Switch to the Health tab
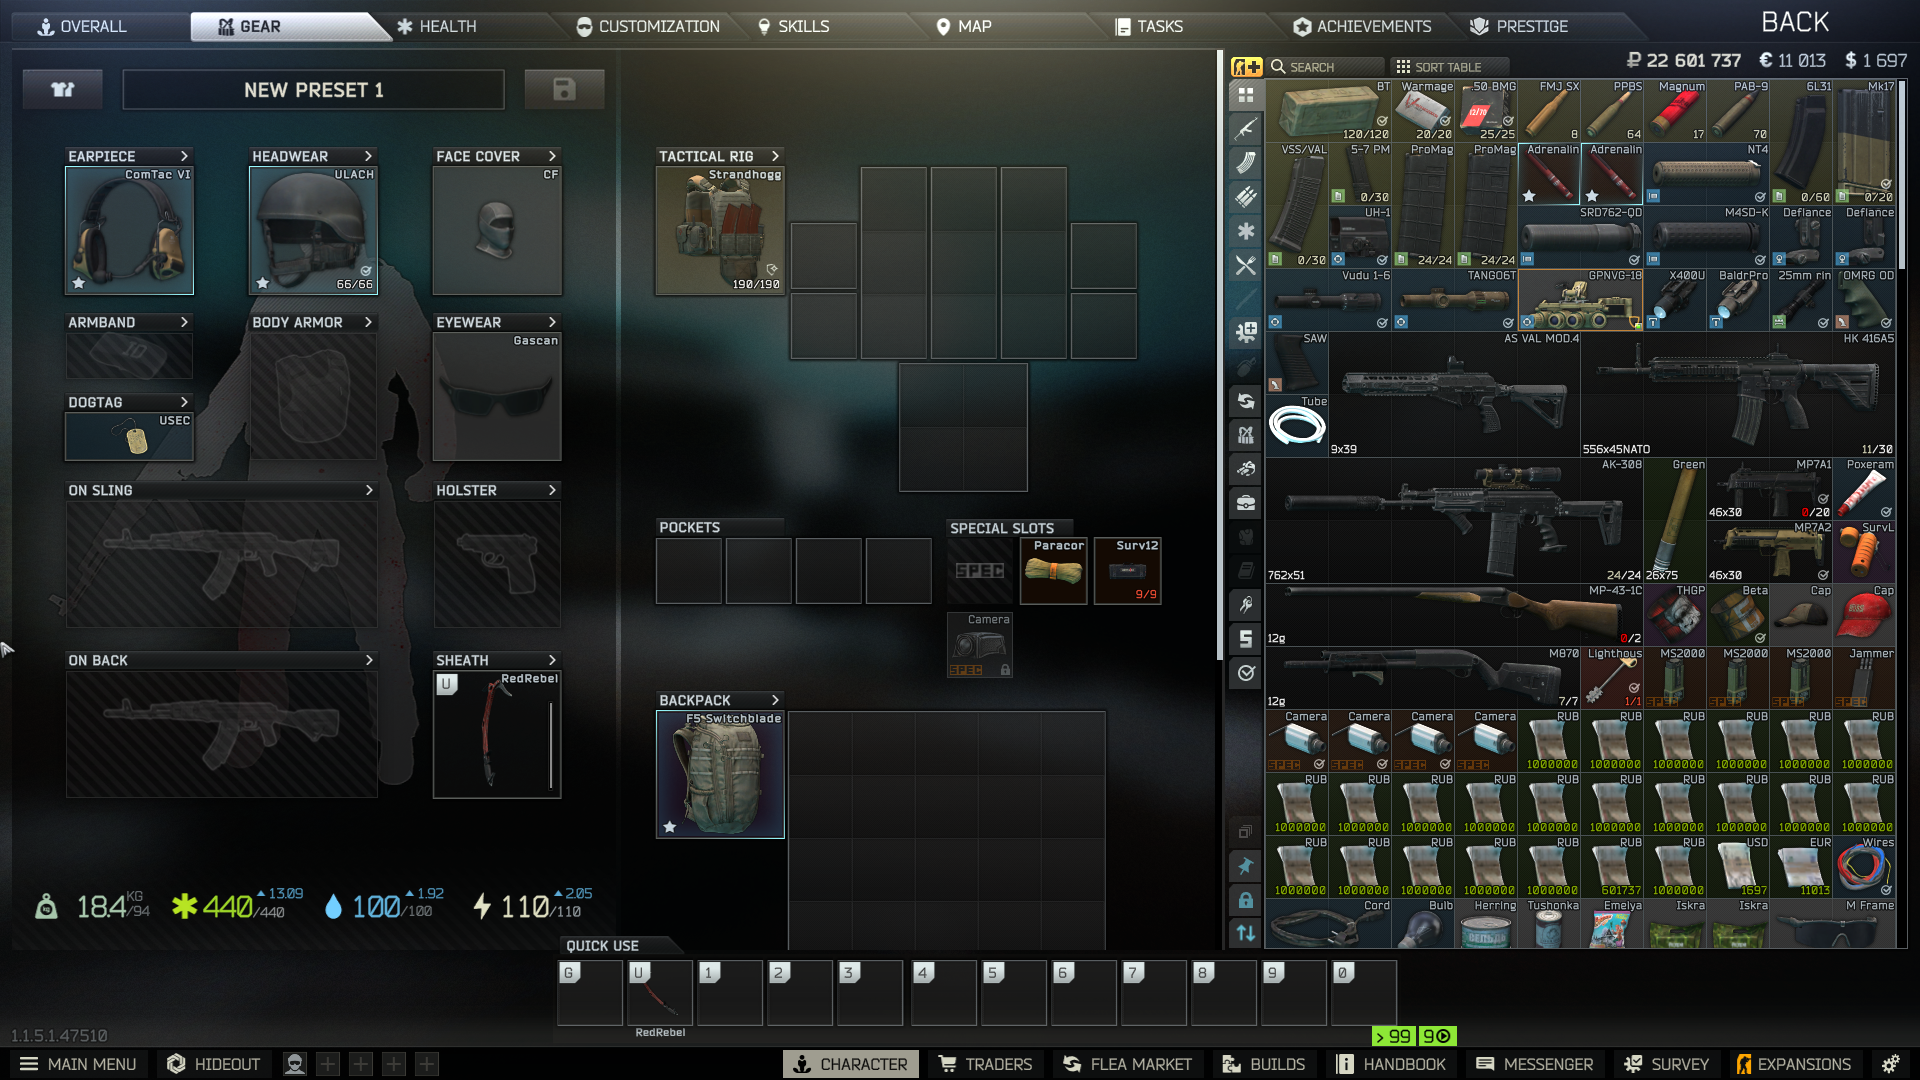This screenshot has width=1920, height=1080. coord(437,27)
